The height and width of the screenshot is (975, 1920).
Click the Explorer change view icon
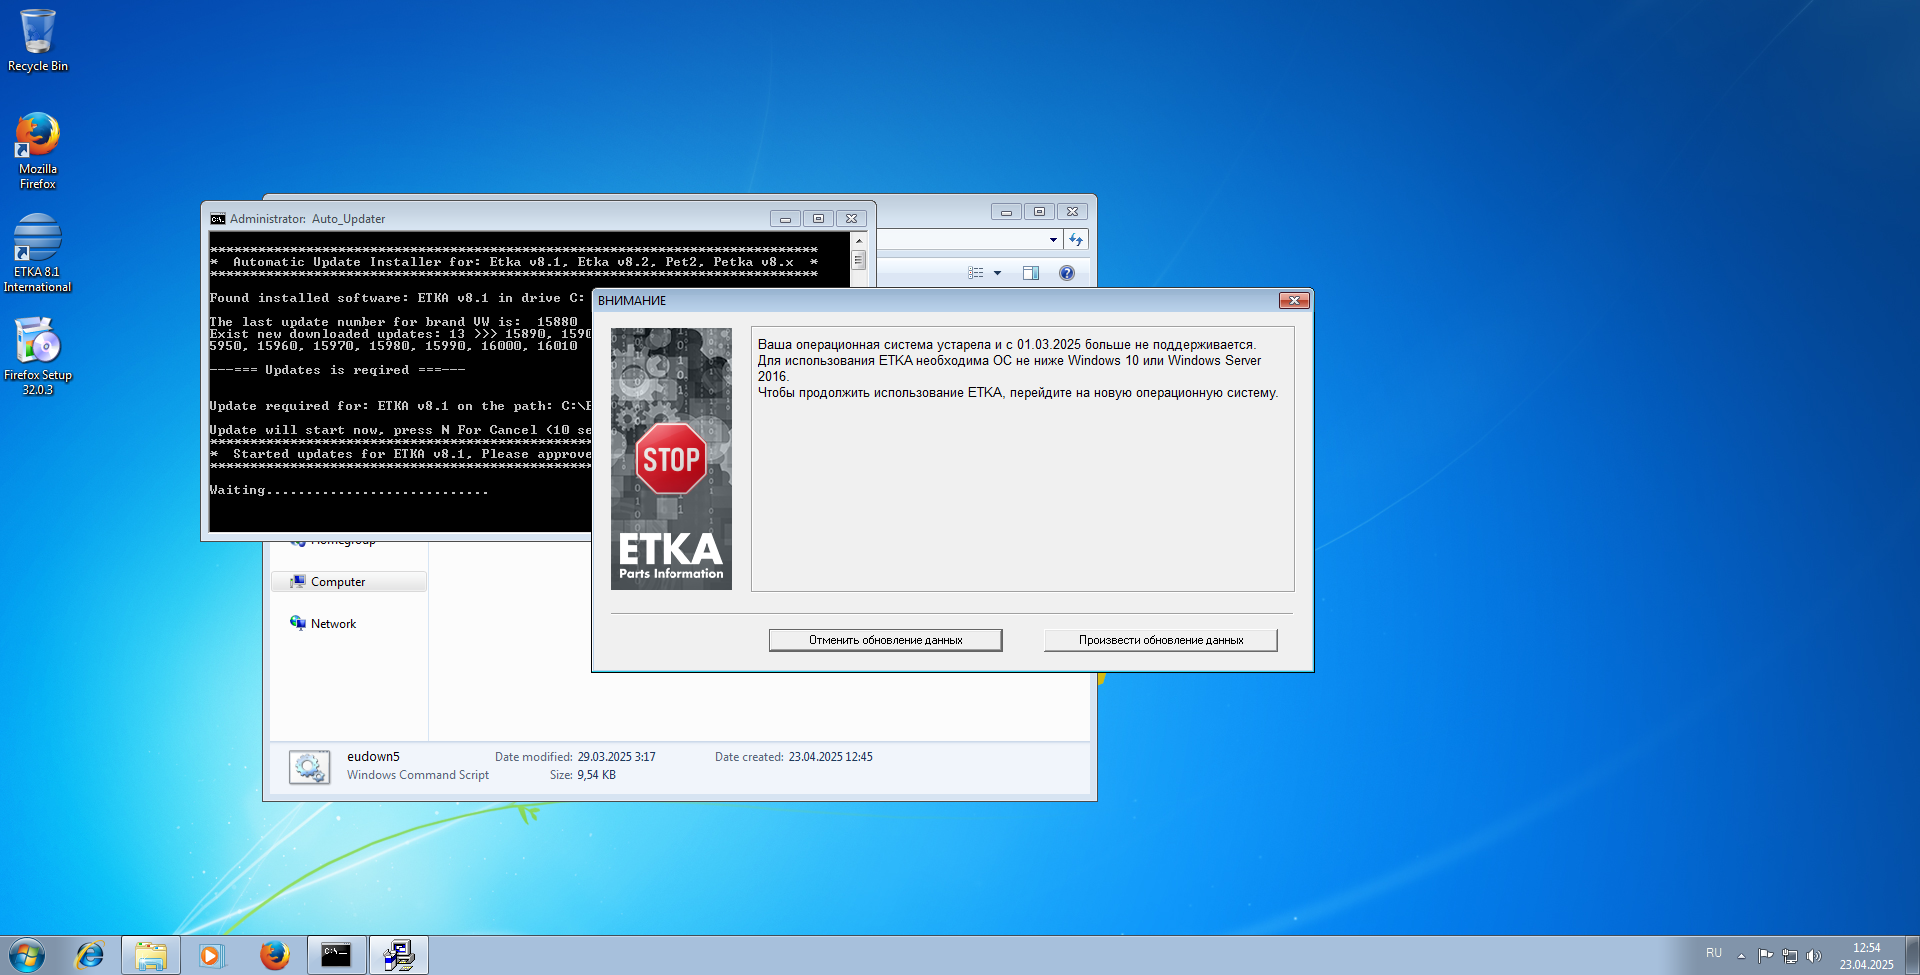[x=976, y=273]
